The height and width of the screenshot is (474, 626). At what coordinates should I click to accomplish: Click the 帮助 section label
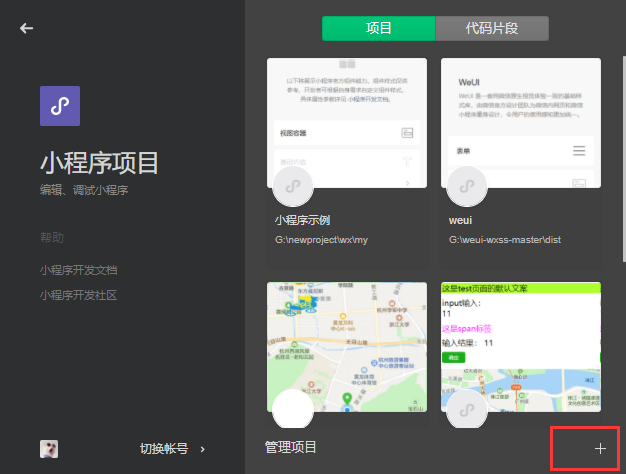click(x=52, y=238)
